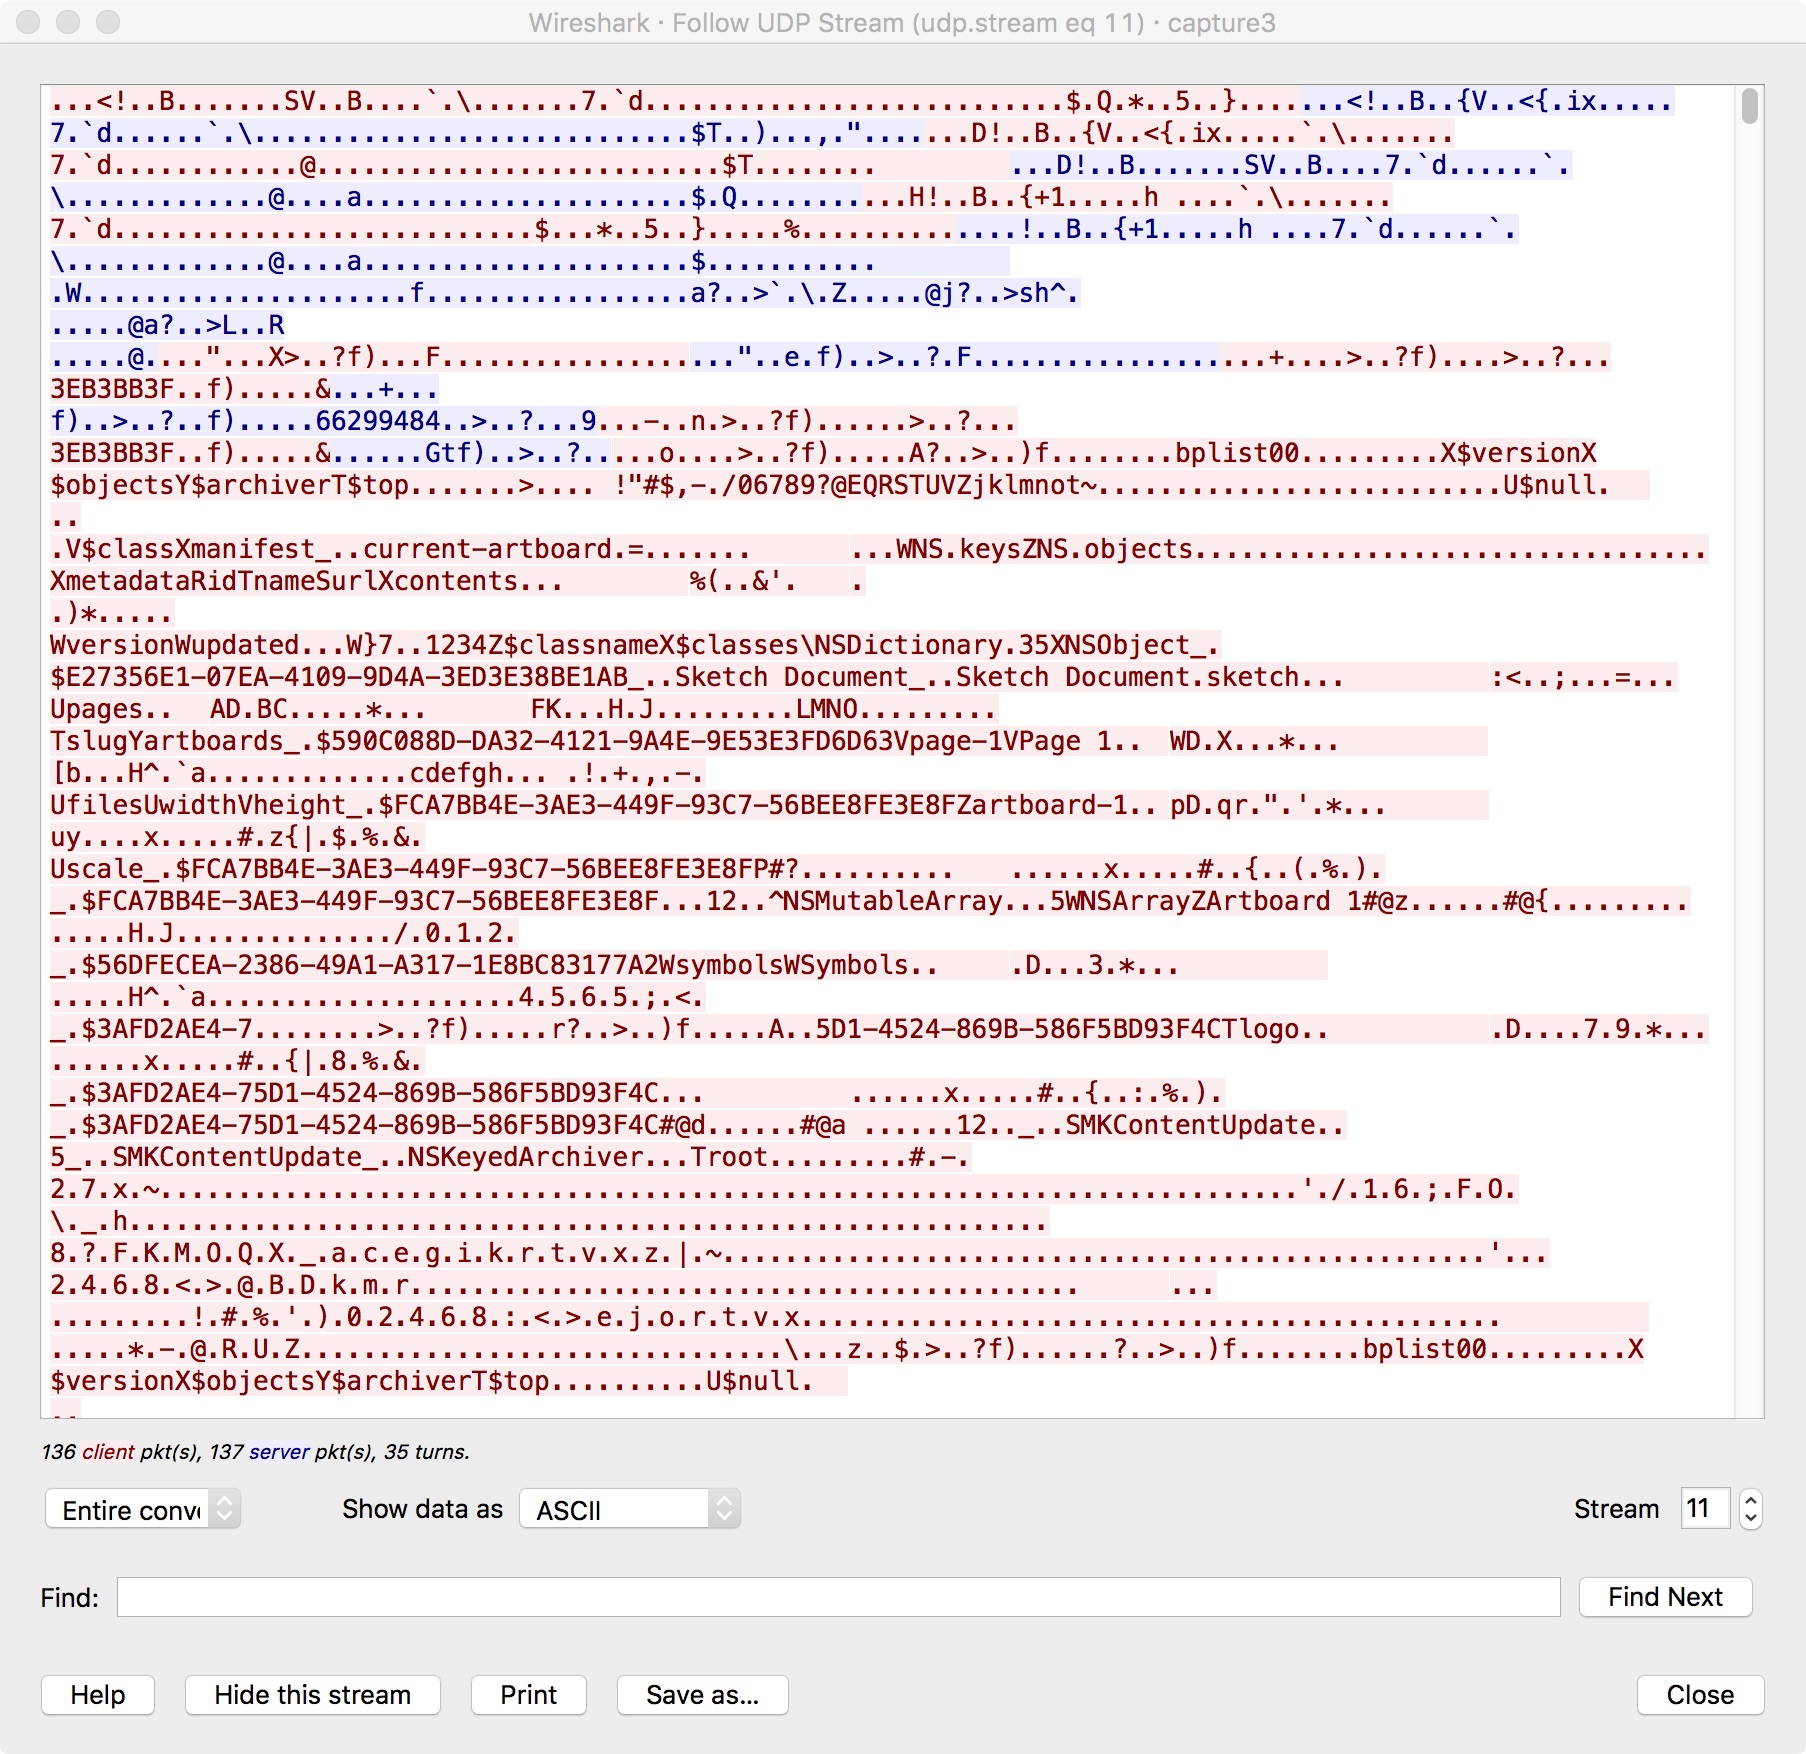Viewport: 1806px width, 1754px height.
Task: Click "Hide this stream" button
Action: click(311, 1695)
